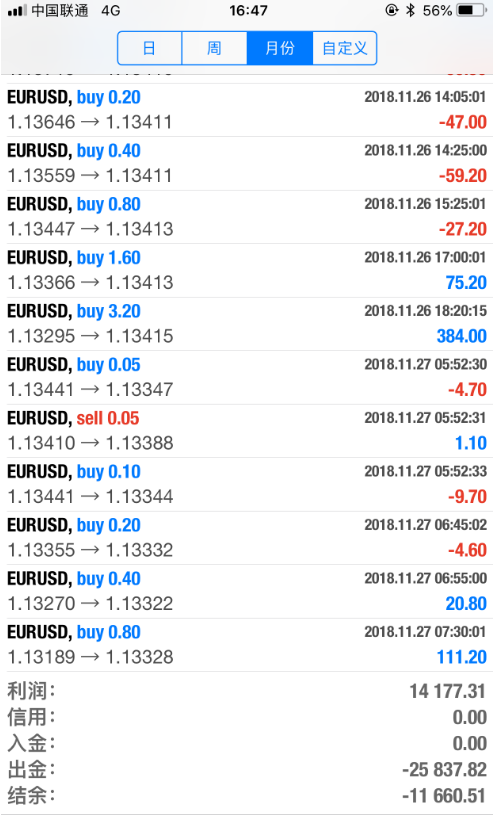
Task: Open the EURUSD buy 1.60 trade row
Action: pos(247,271)
